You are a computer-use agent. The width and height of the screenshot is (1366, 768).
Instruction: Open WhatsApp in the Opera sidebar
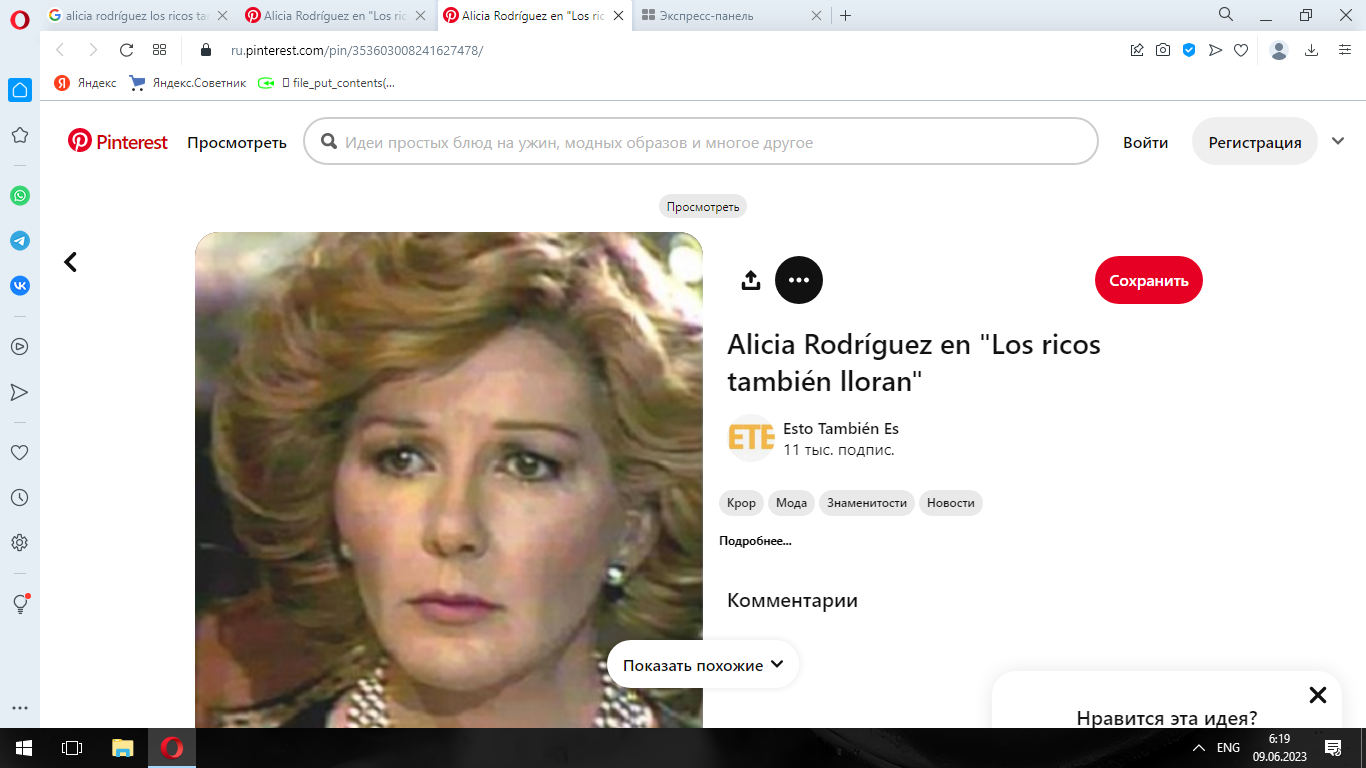tap(20, 196)
